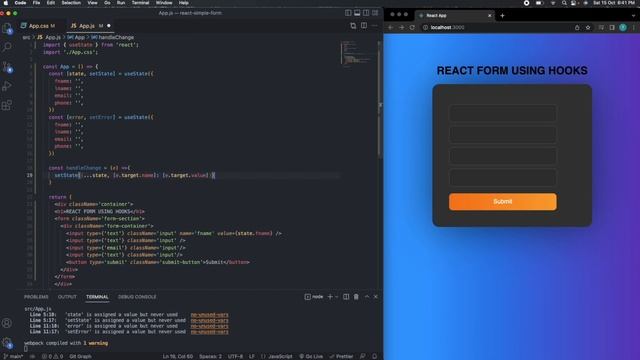This screenshot has height=360, width=640.
Task: Open the Selection menu in the menu bar
Action: coord(71,3)
